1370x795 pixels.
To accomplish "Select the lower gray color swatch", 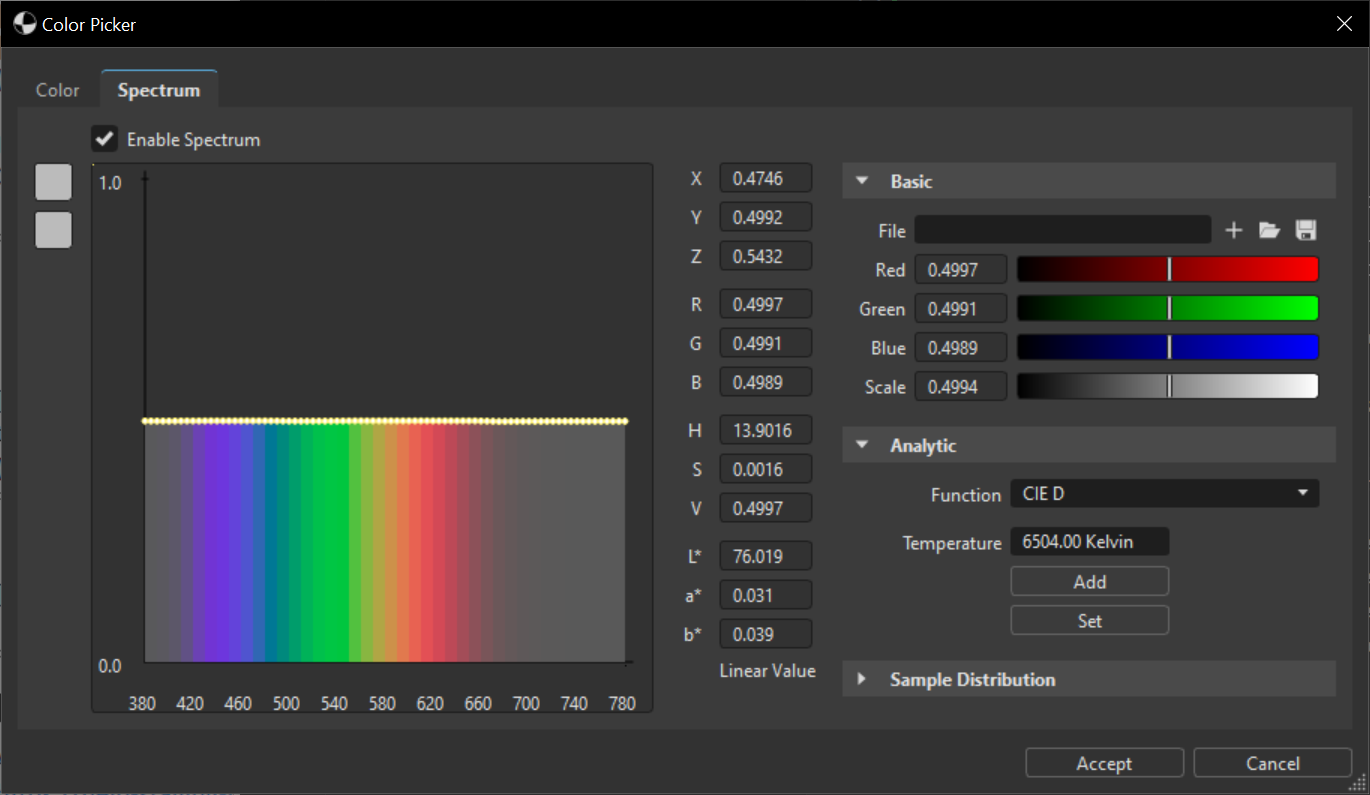I will click(x=54, y=229).
